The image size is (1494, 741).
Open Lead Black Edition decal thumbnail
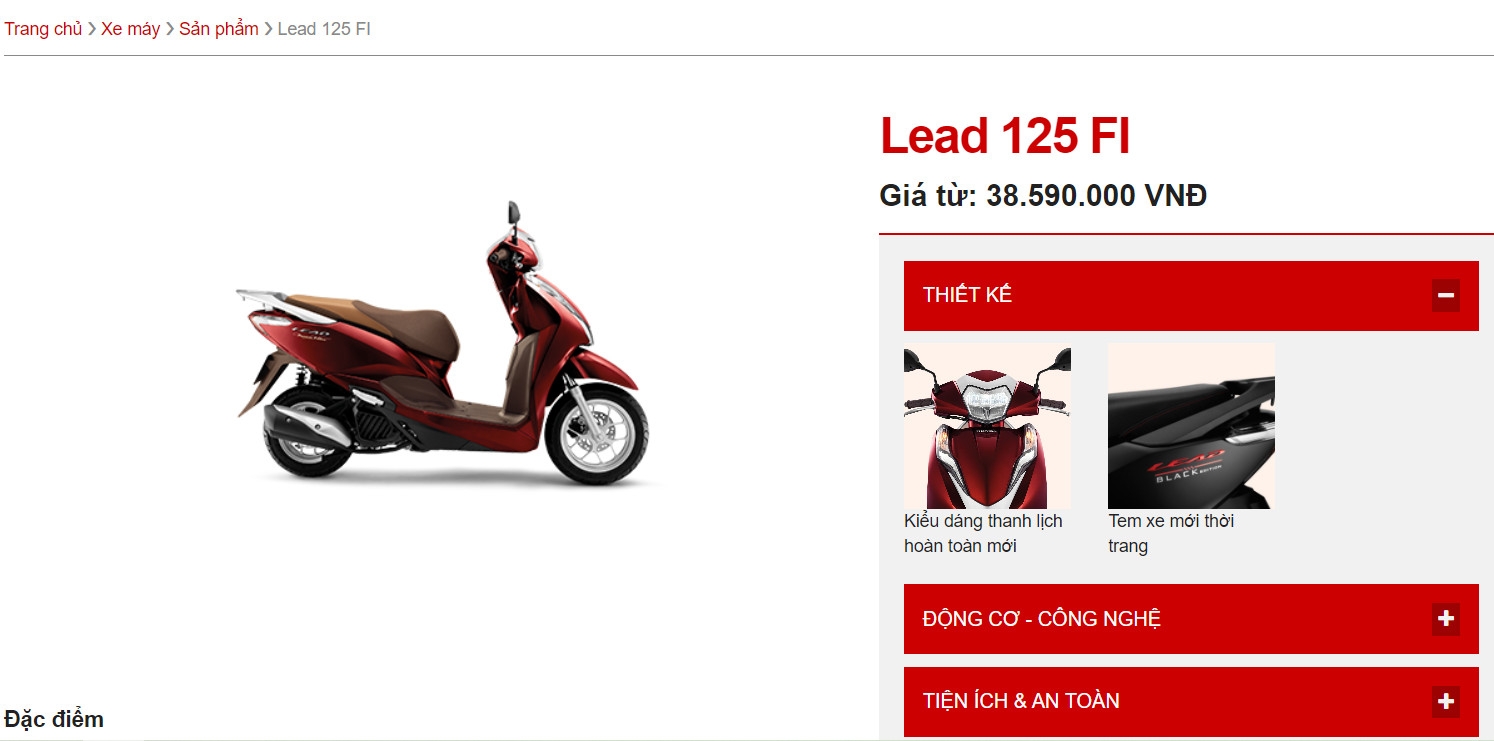(1191, 427)
